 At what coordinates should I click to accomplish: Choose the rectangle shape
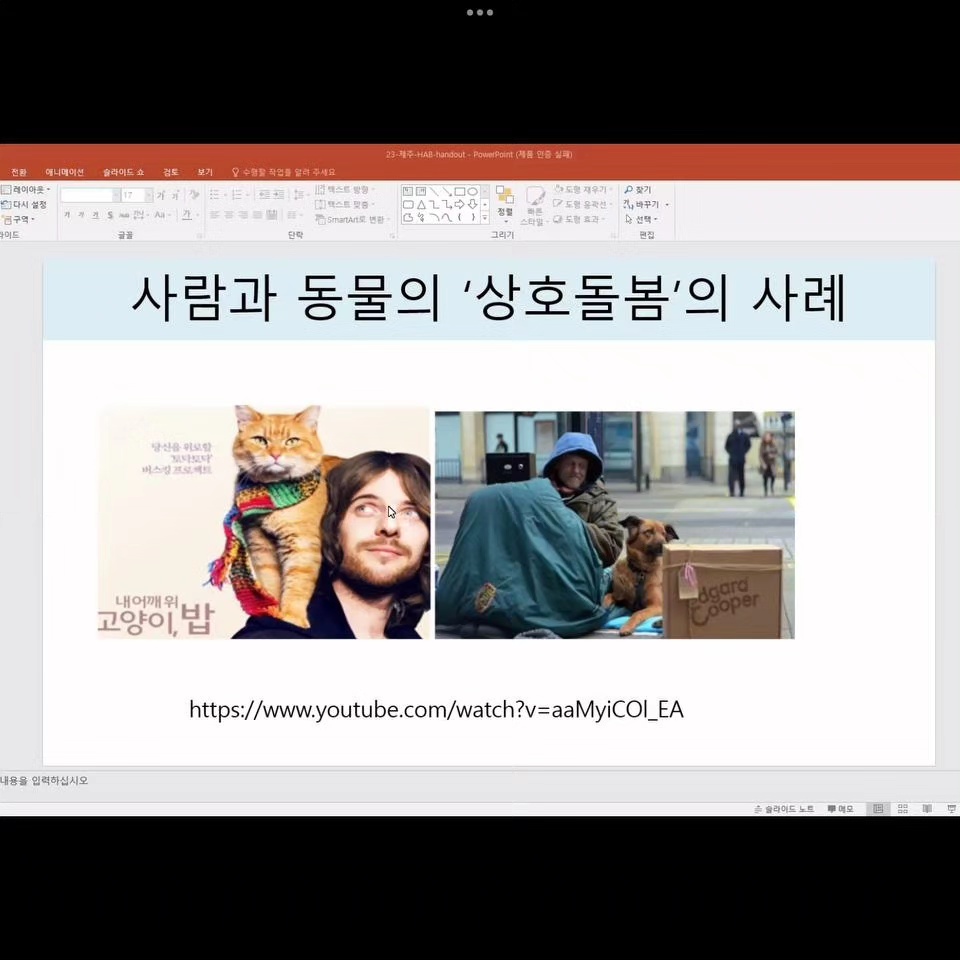click(x=459, y=192)
